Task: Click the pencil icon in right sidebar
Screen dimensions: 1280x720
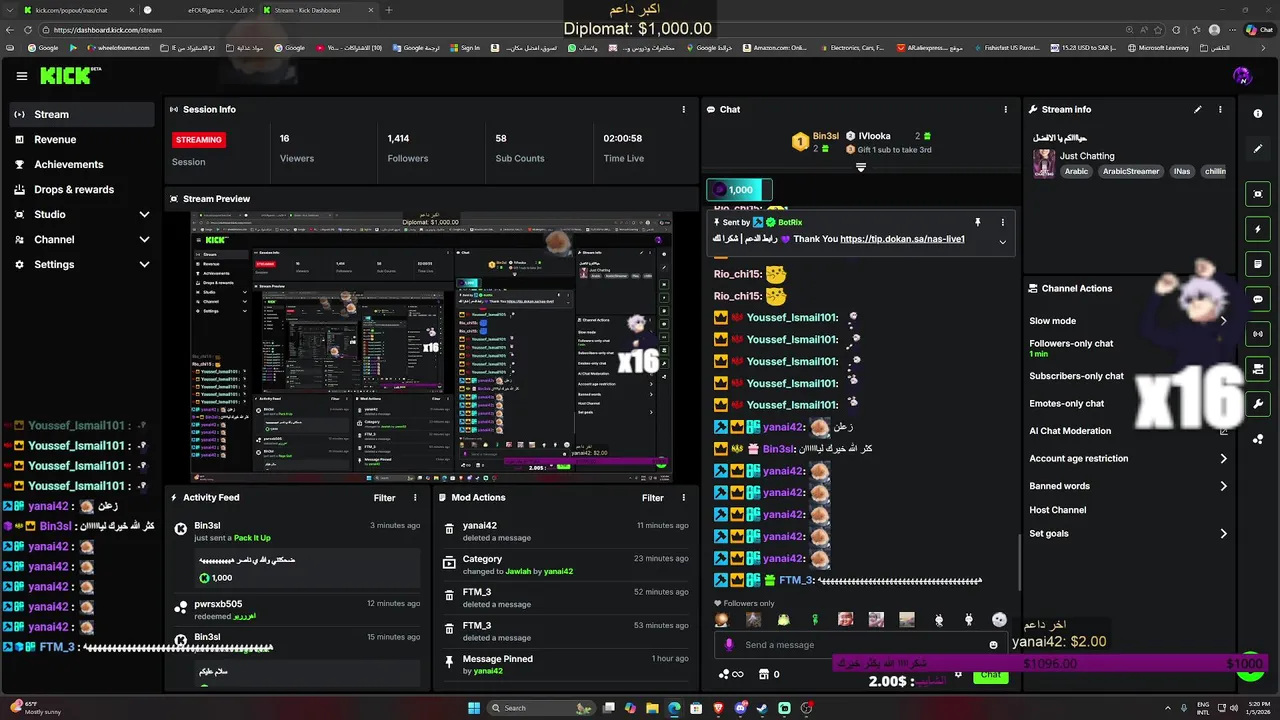Action: coord(1258,149)
